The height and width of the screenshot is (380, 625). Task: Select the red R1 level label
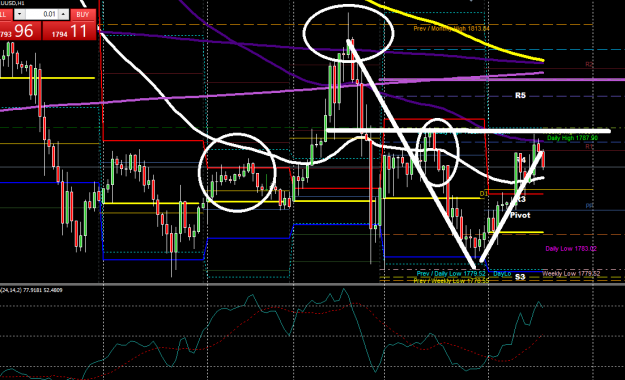click(589, 147)
